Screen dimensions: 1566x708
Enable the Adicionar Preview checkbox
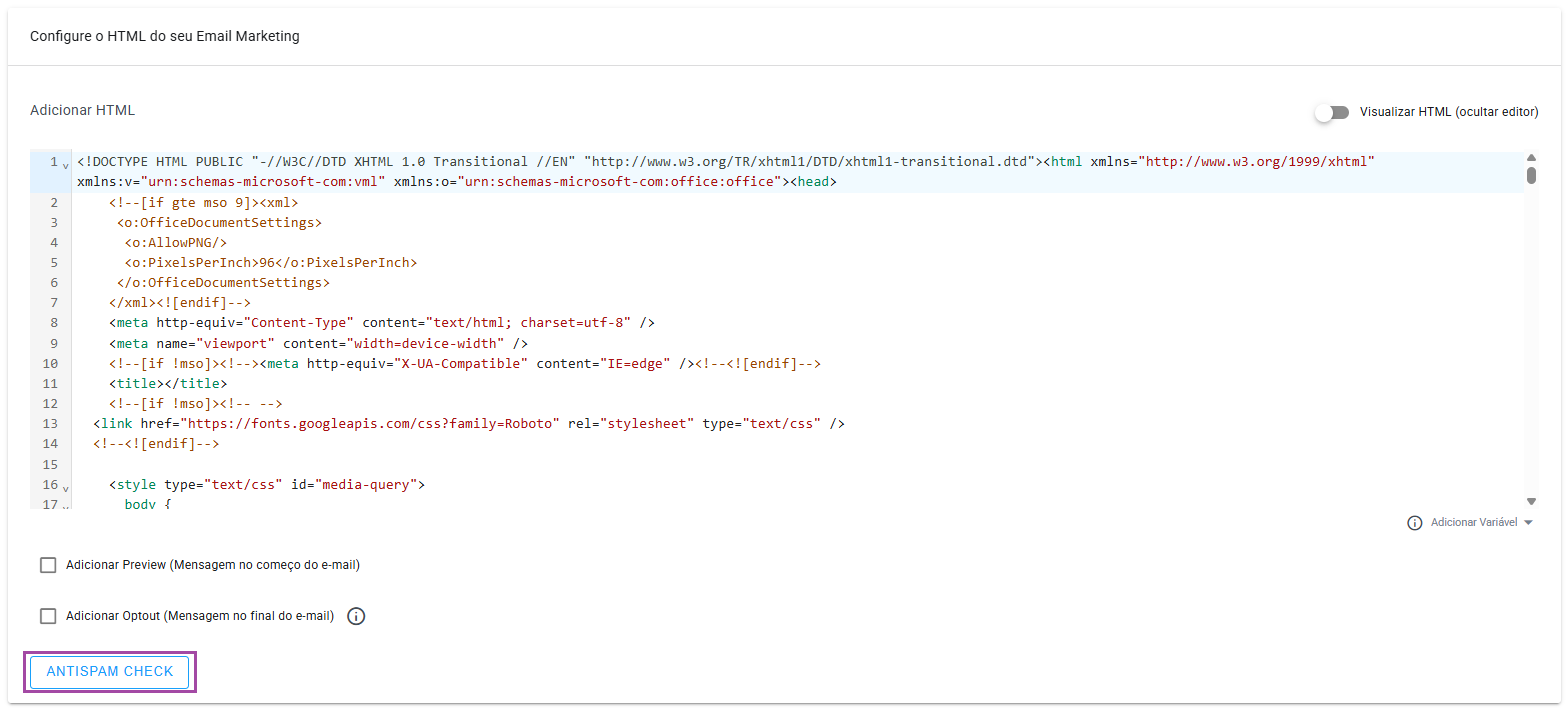pyautogui.click(x=48, y=565)
